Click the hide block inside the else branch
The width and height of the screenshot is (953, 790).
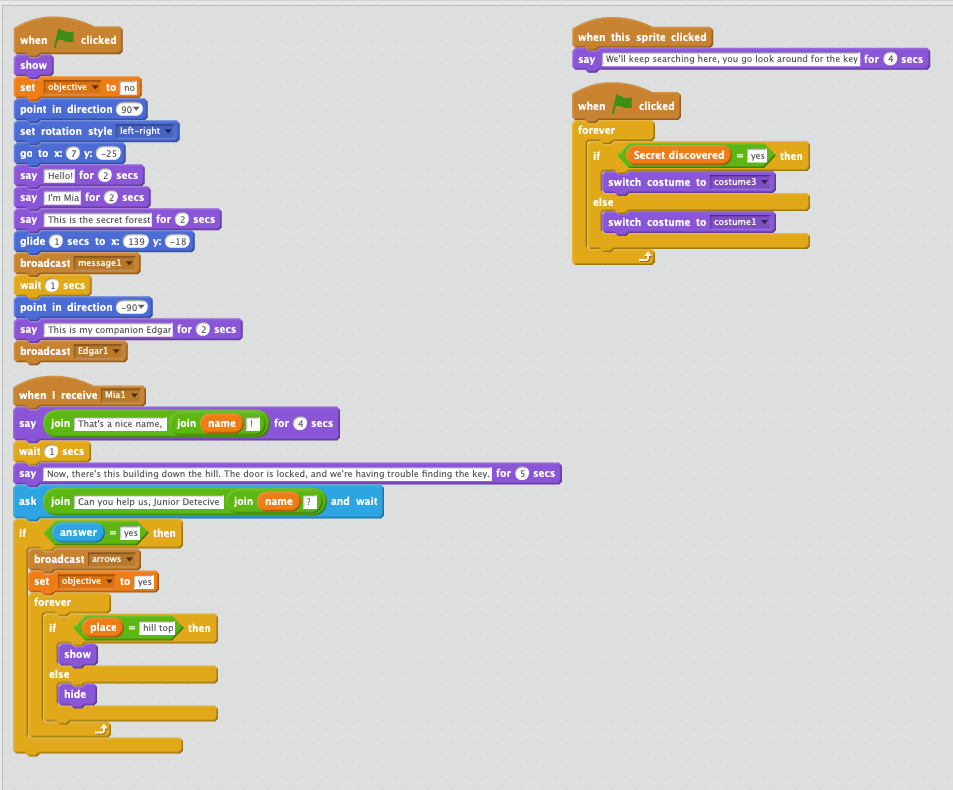pos(76,694)
